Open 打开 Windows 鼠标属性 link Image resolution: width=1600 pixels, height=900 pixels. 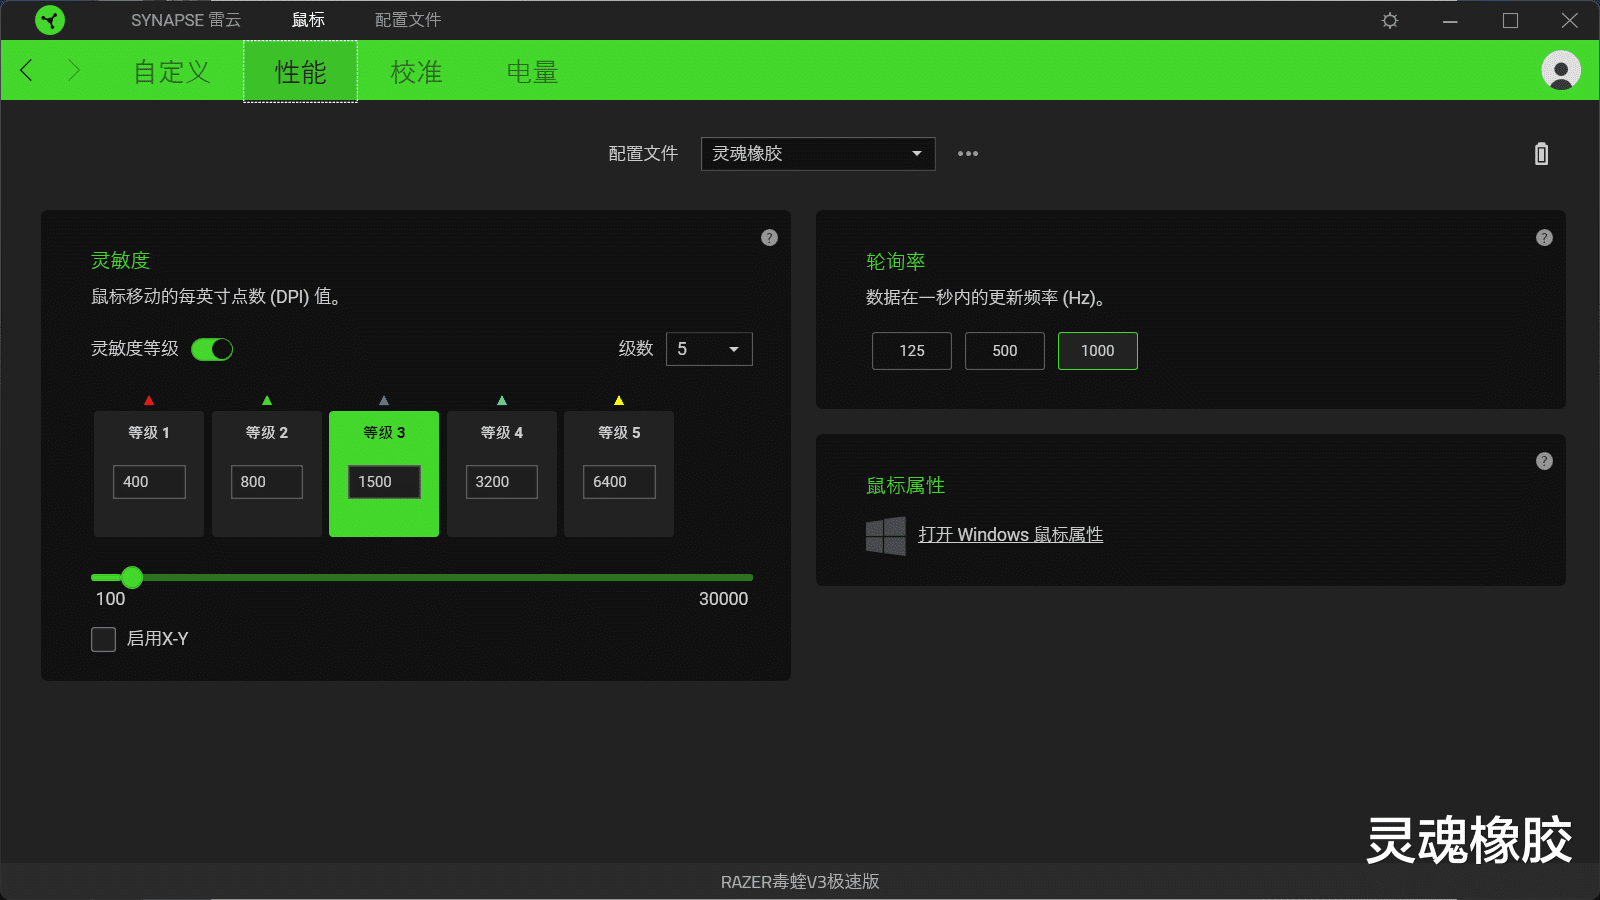pos(1010,535)
